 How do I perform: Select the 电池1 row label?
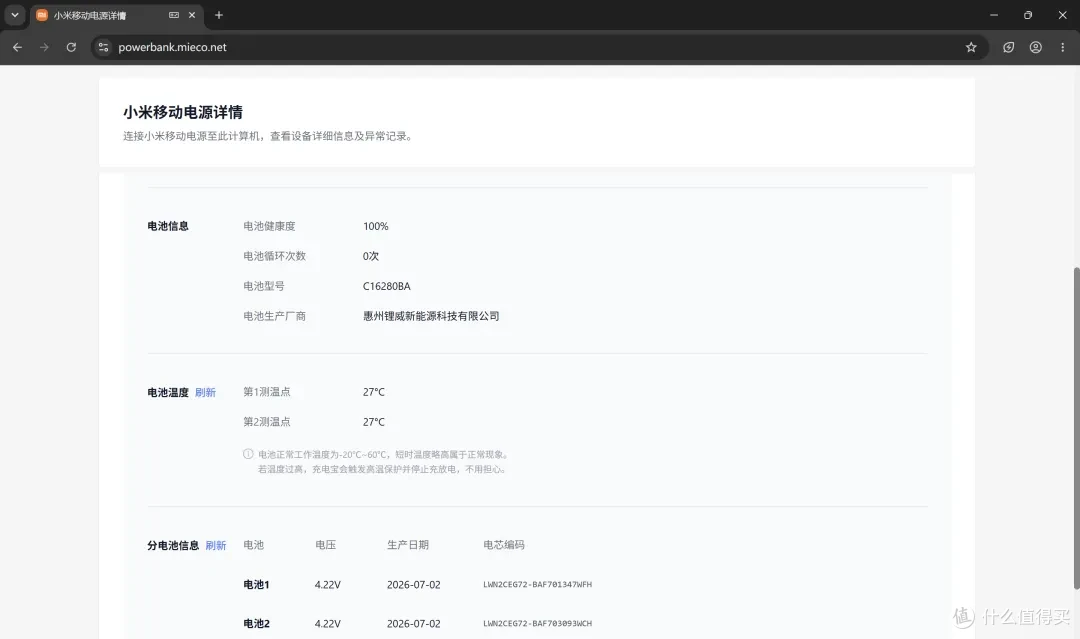(x=256, y=585)
